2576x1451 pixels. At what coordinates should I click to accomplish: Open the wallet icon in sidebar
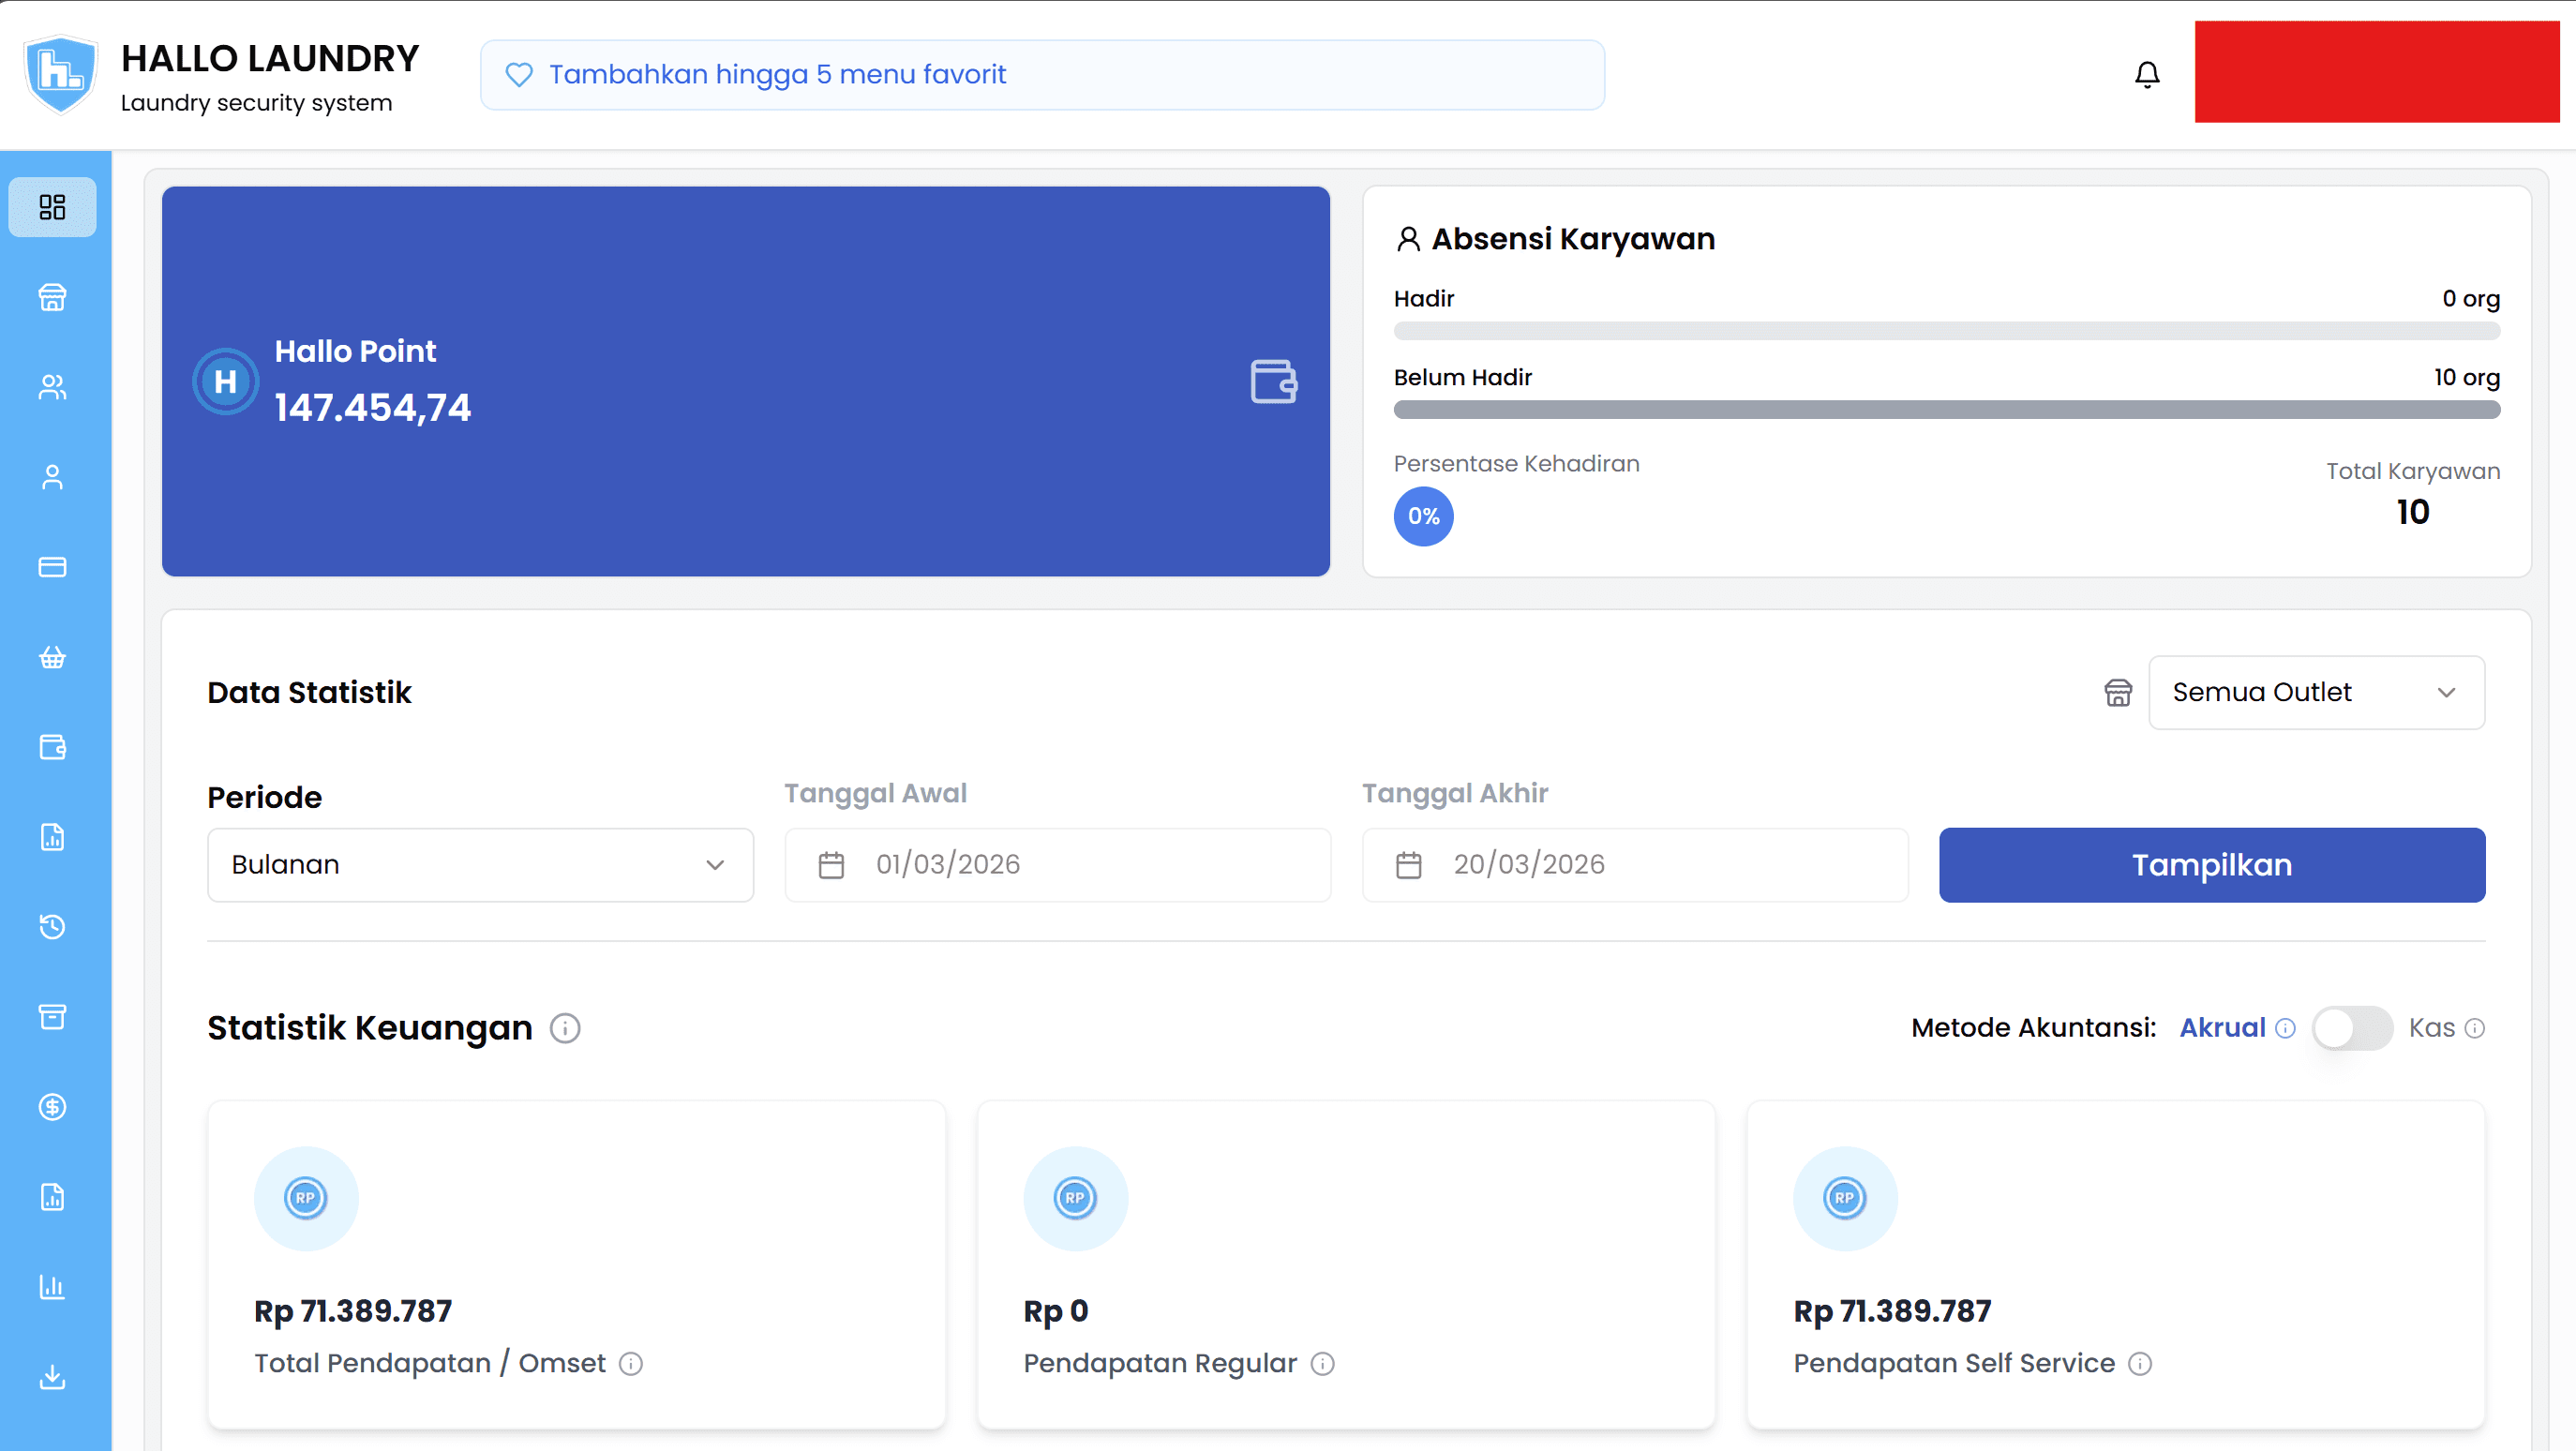pyautogui.click(x=52, y=747)
